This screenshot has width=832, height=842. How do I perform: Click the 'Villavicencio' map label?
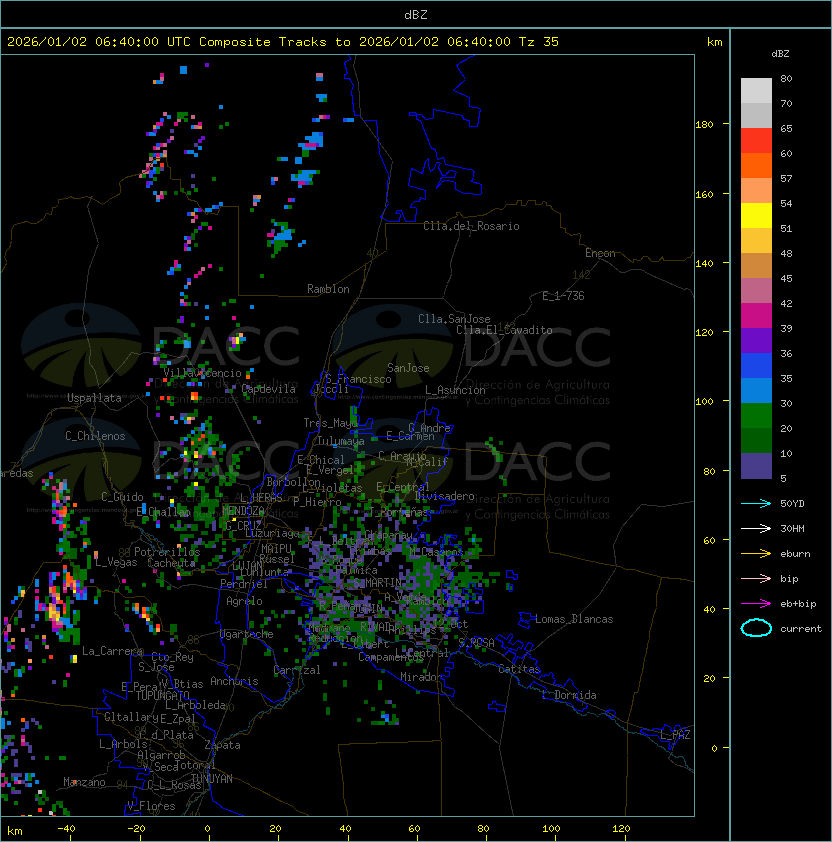click(202, 373)
